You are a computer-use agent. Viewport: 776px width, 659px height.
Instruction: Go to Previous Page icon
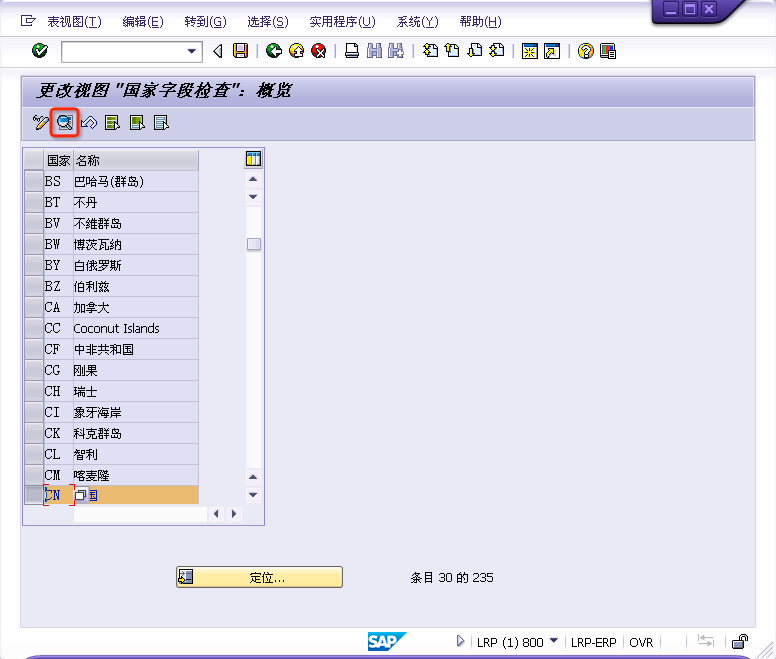(452, 50)
